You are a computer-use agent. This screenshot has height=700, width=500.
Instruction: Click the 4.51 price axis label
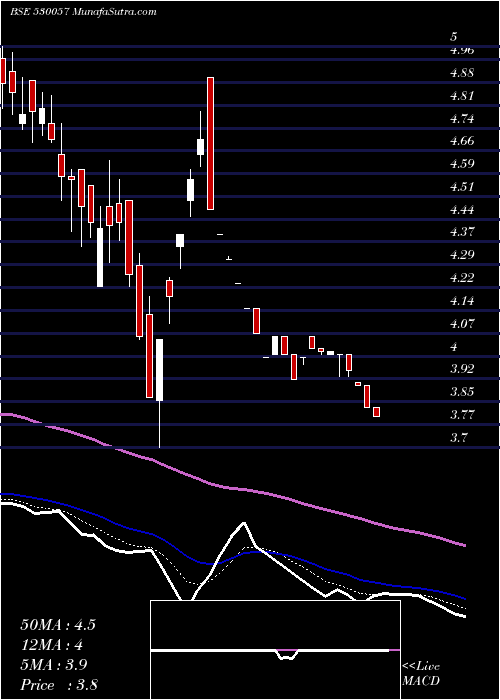click(462, 187)
